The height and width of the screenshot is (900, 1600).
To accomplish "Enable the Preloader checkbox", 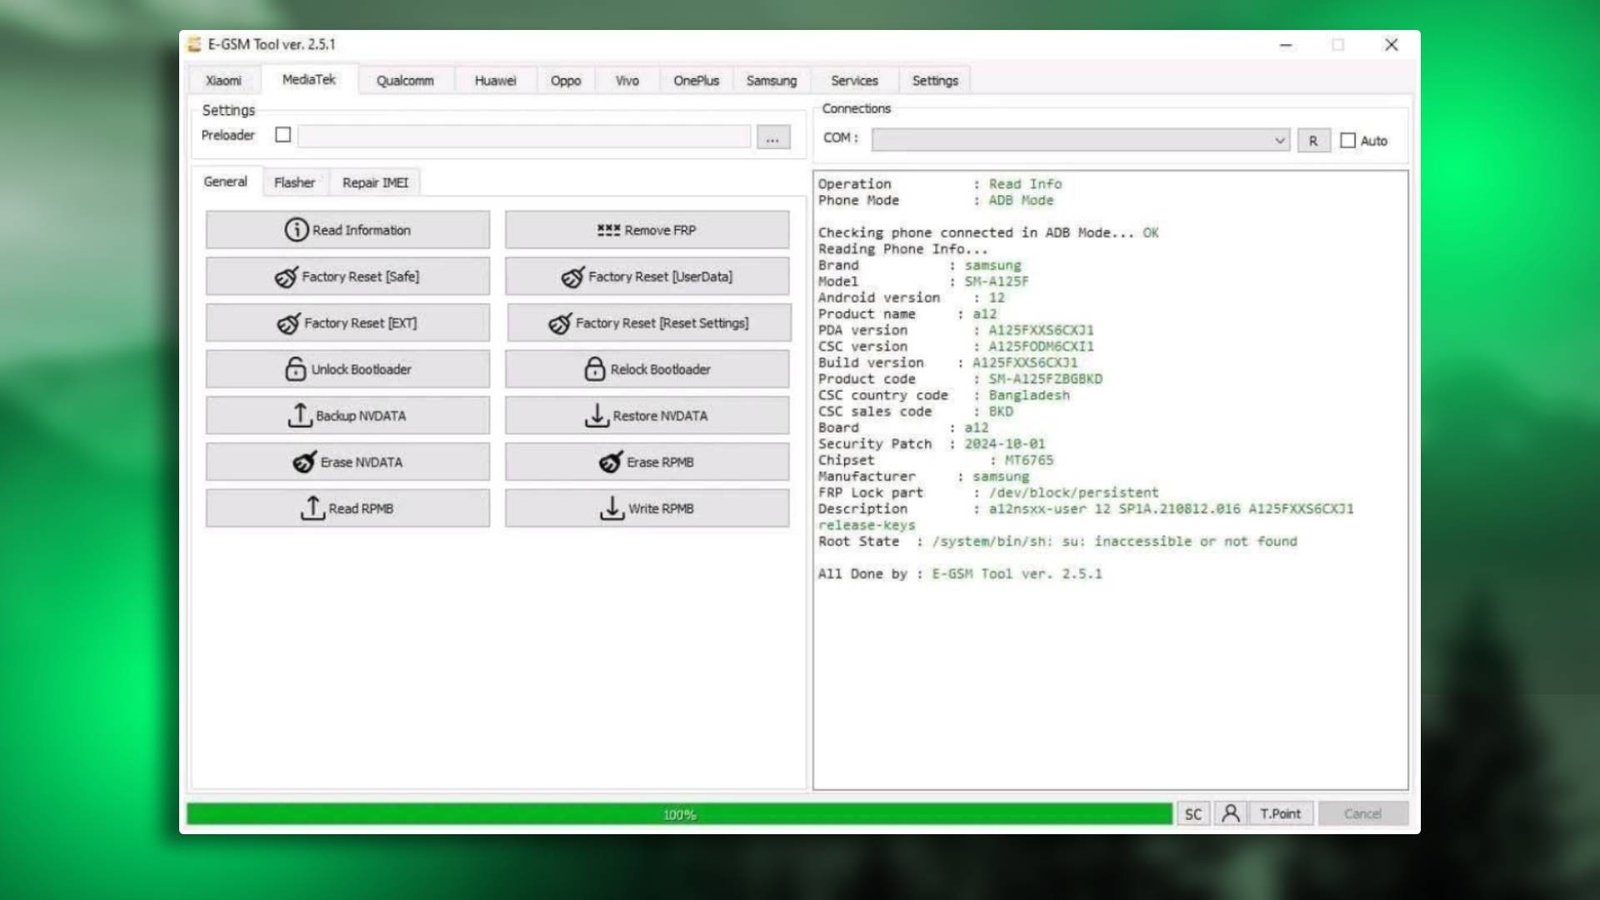I will [283, 135].
